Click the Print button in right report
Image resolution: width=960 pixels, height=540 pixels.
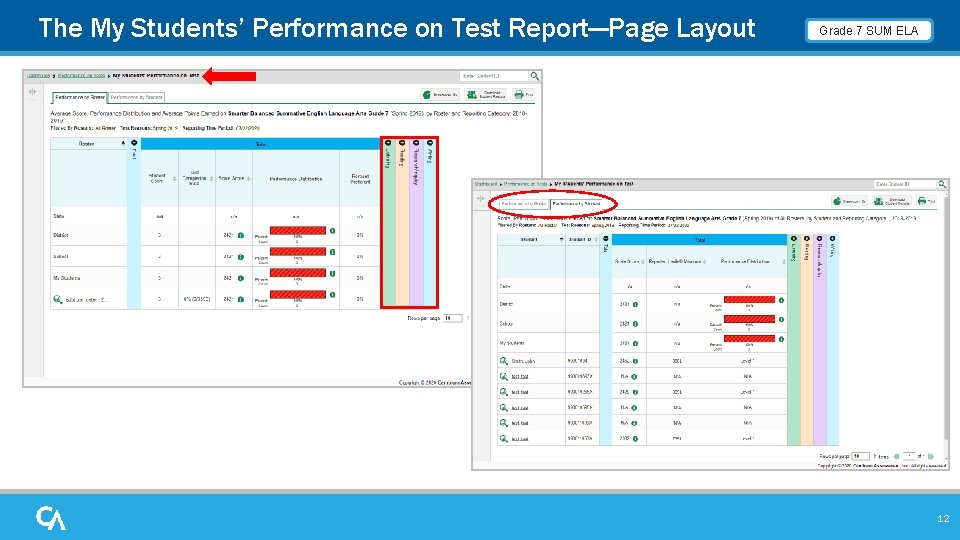coord(926,201)
